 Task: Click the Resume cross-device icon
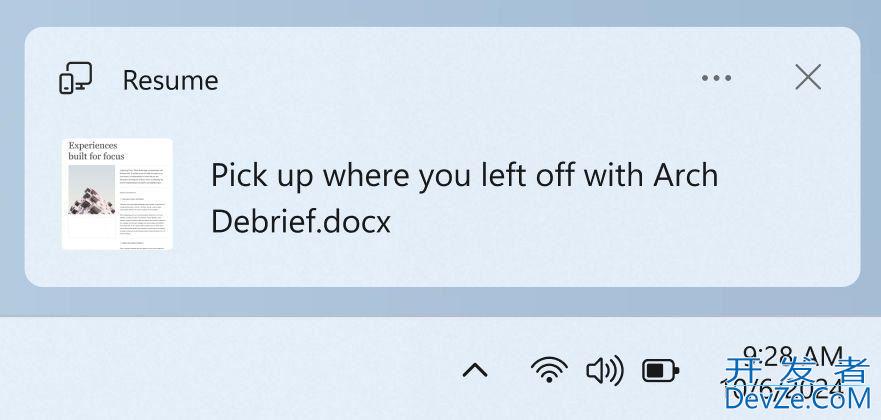pos(76,79)
